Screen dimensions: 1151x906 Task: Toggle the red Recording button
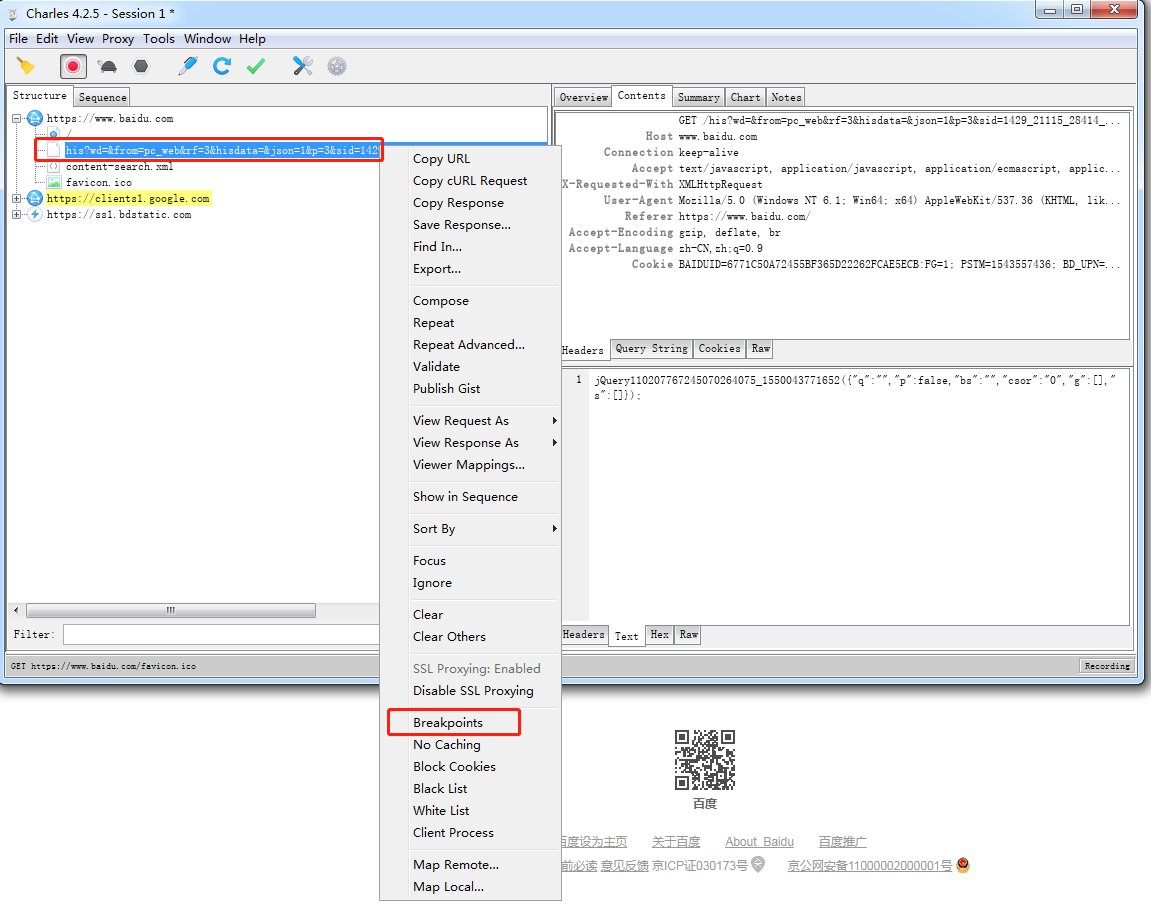point(73,66)
